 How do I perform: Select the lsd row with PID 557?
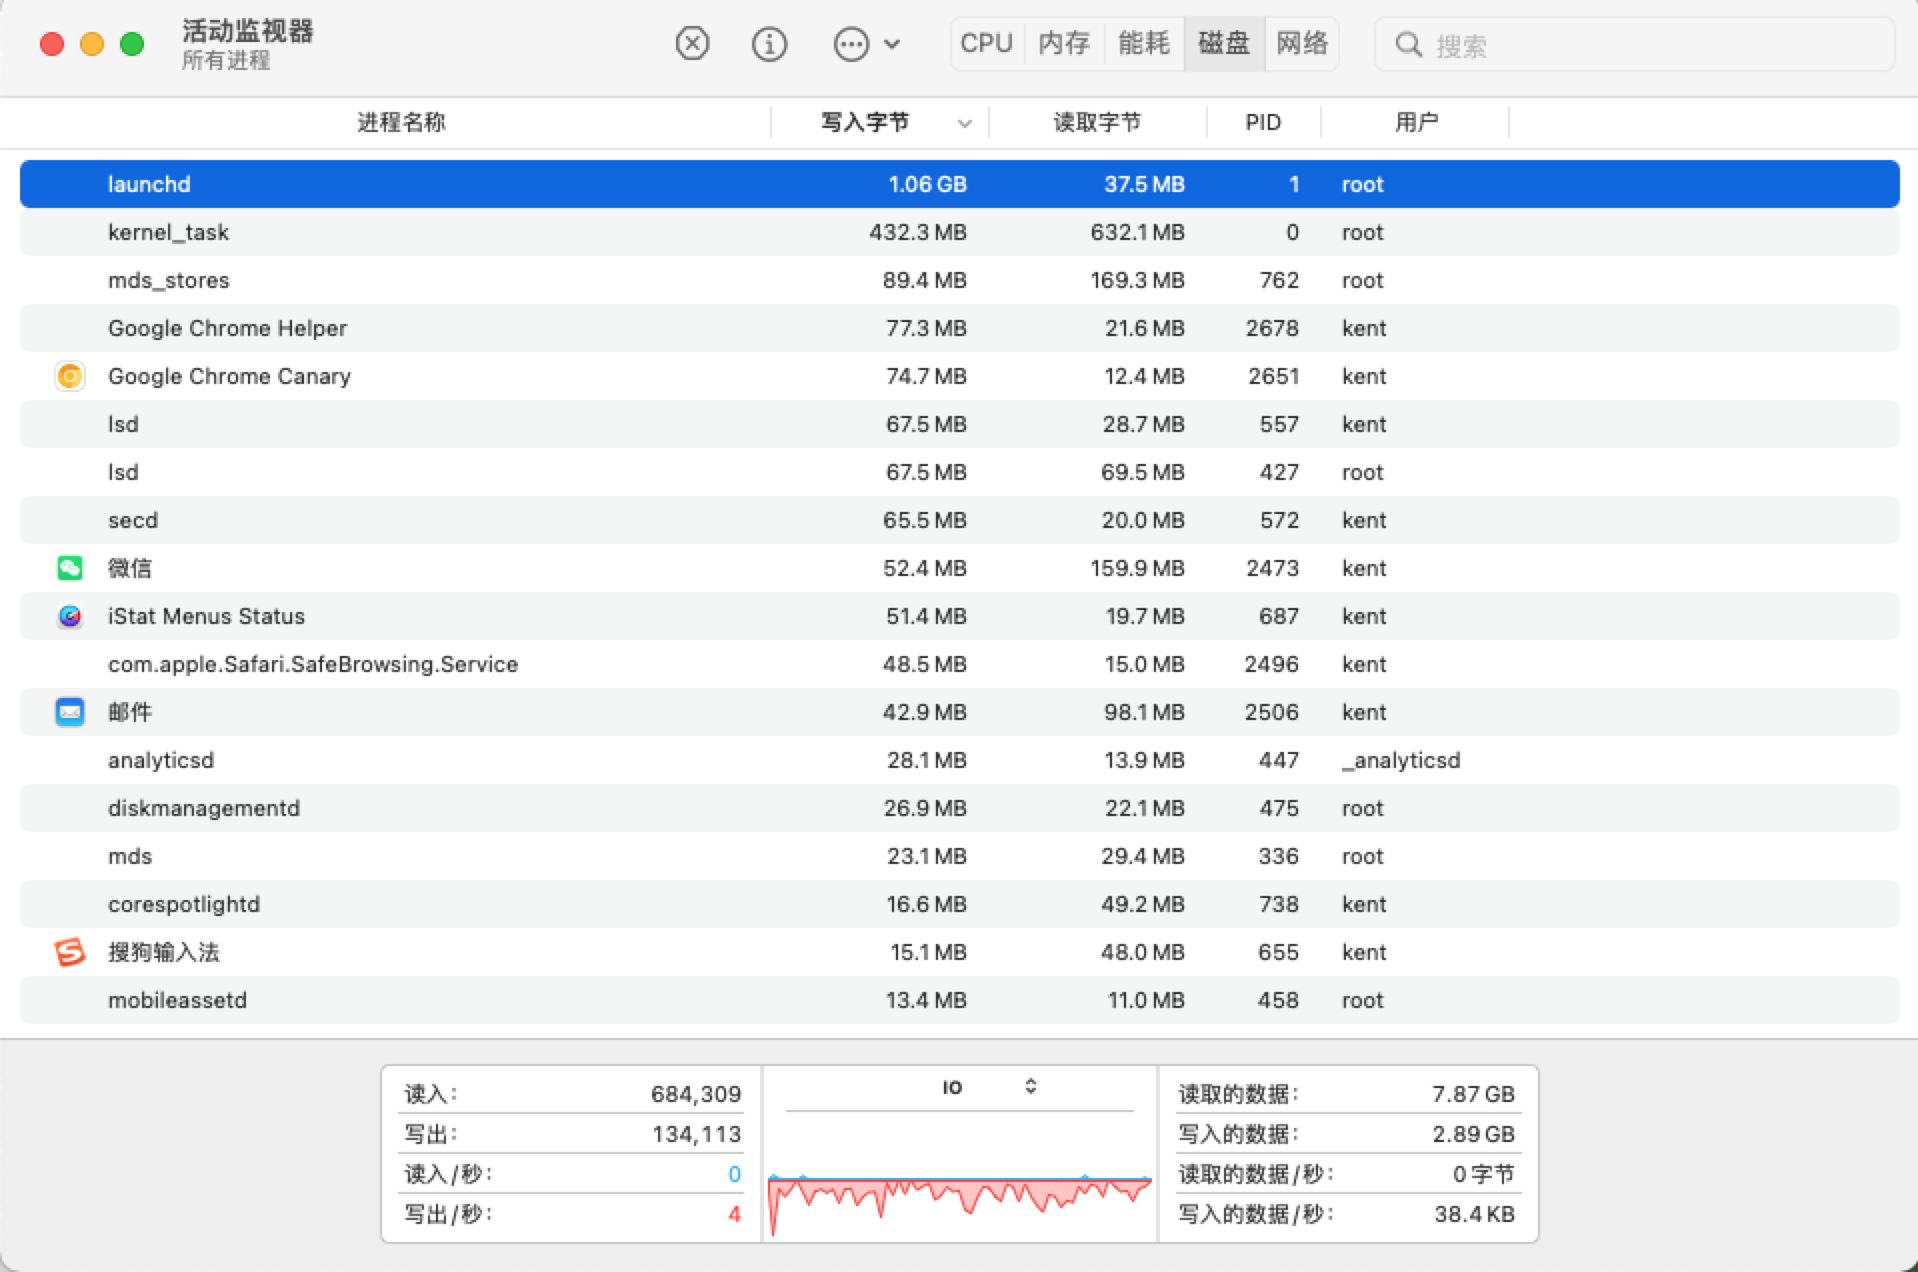point(959,424)
